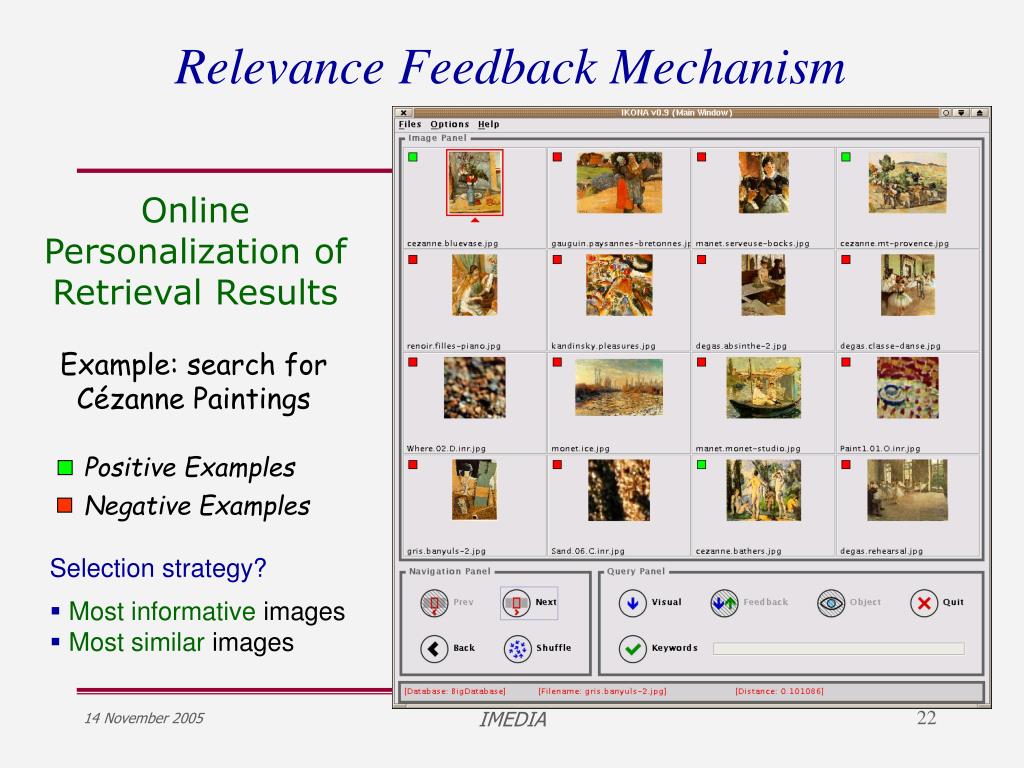Click the green Positive Examples legend square

click(x=65, y=468)
